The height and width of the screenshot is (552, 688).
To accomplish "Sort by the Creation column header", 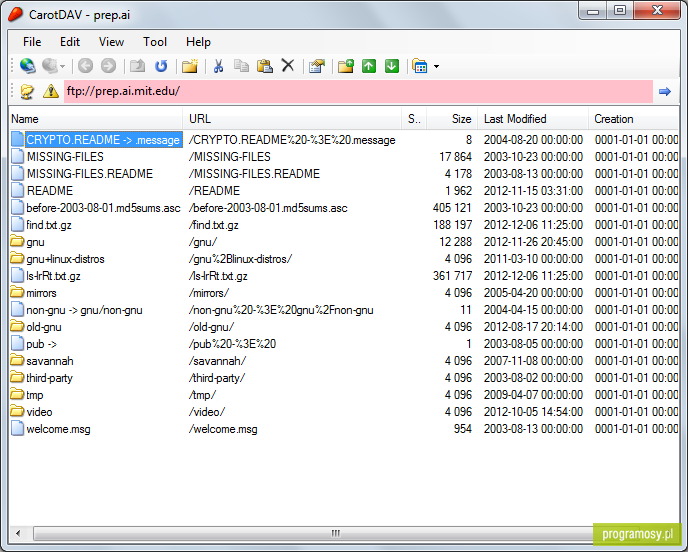I will coord(633,119).
